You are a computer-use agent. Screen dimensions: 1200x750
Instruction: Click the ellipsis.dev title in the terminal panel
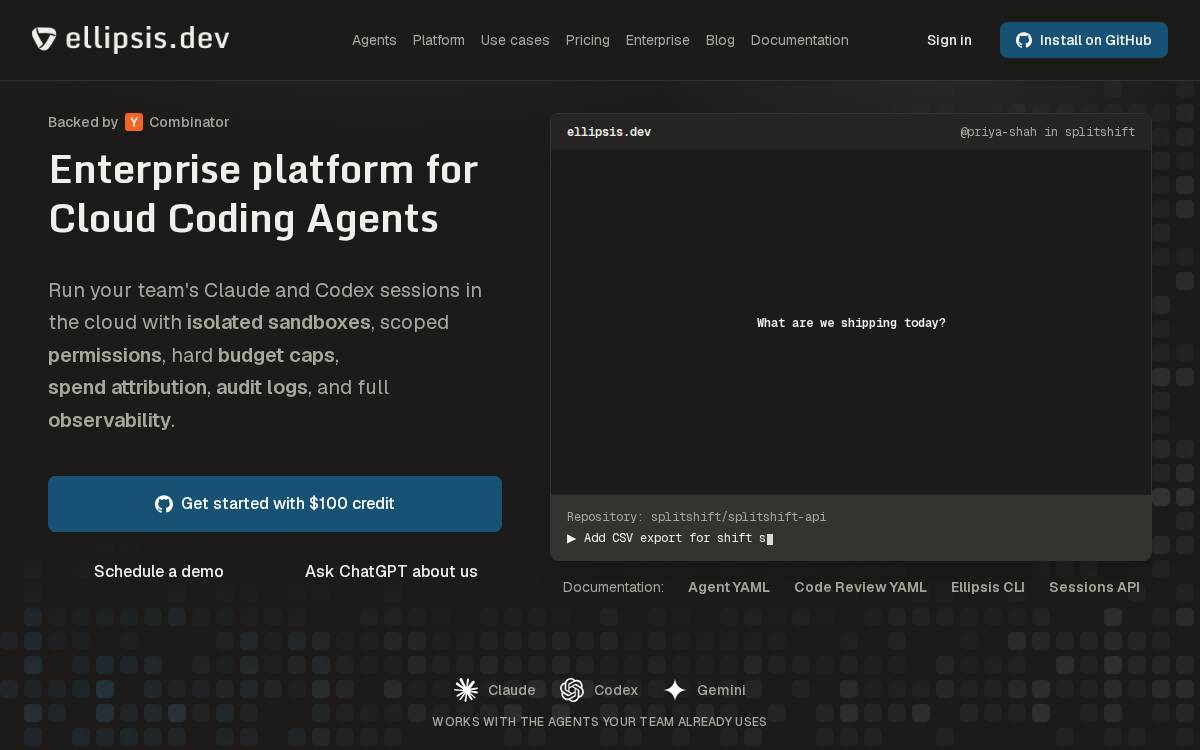[x=609, y=132]
